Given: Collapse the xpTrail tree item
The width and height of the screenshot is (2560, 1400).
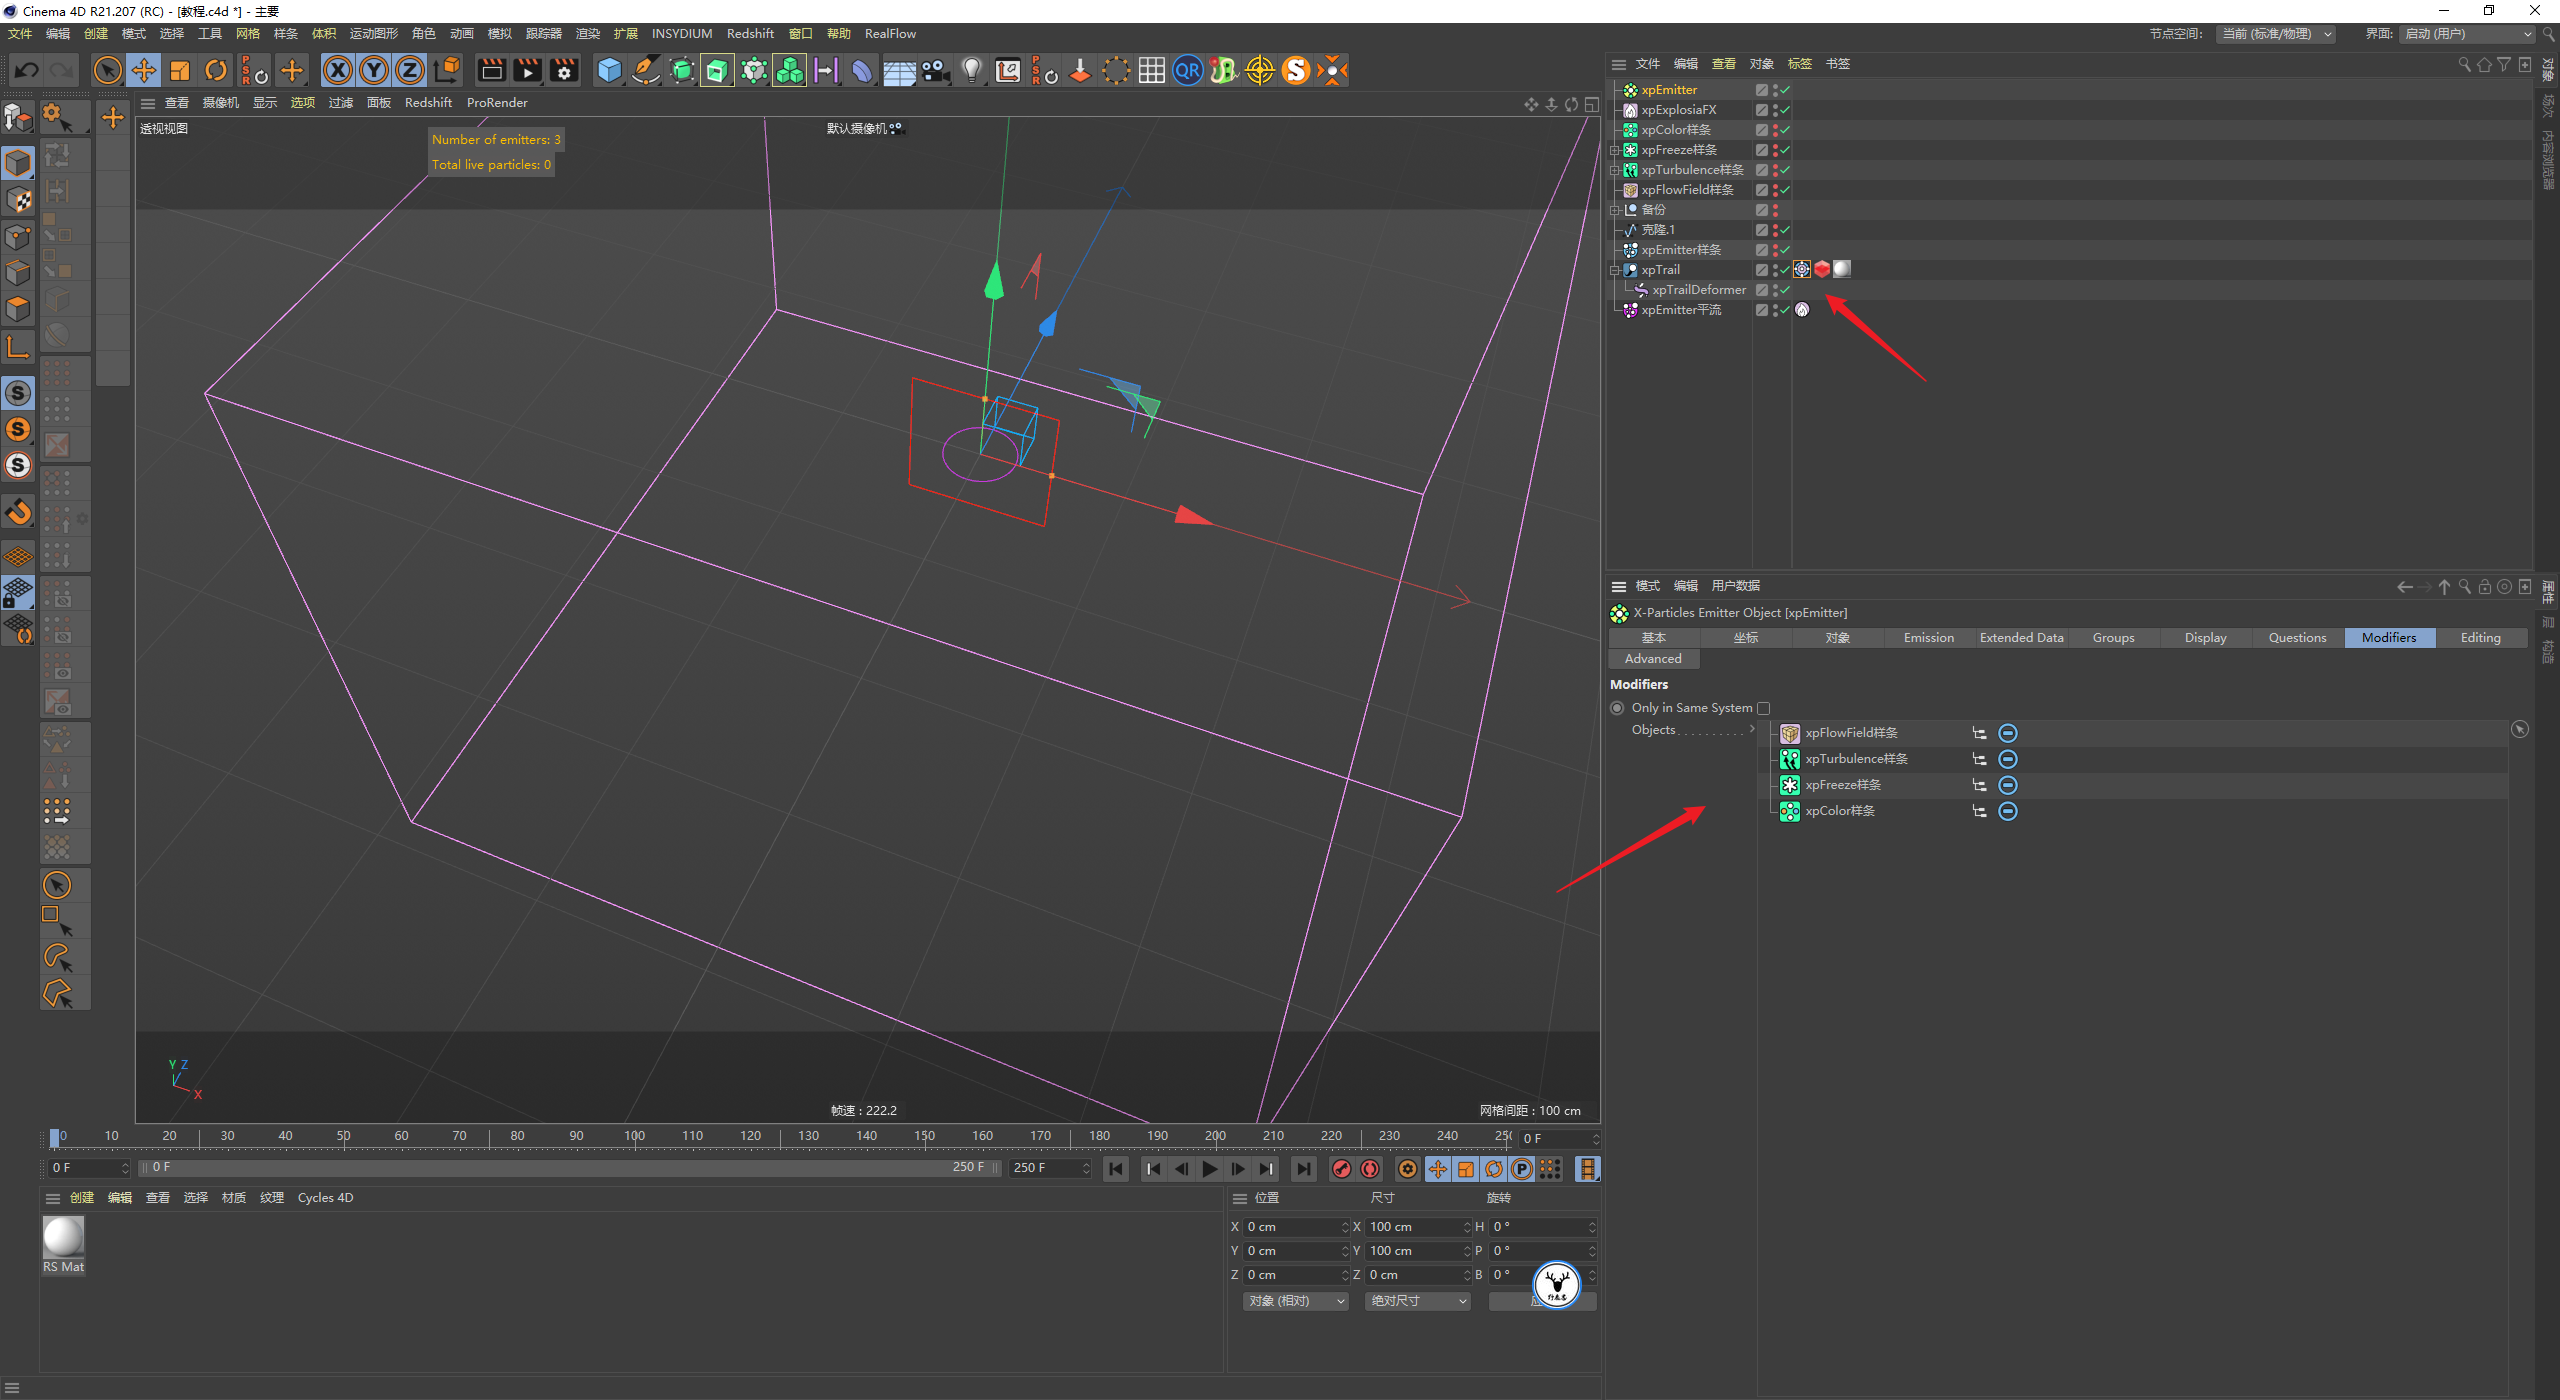Looking at the screenshot, I should pyautogui.click(x=1614, y=270).
